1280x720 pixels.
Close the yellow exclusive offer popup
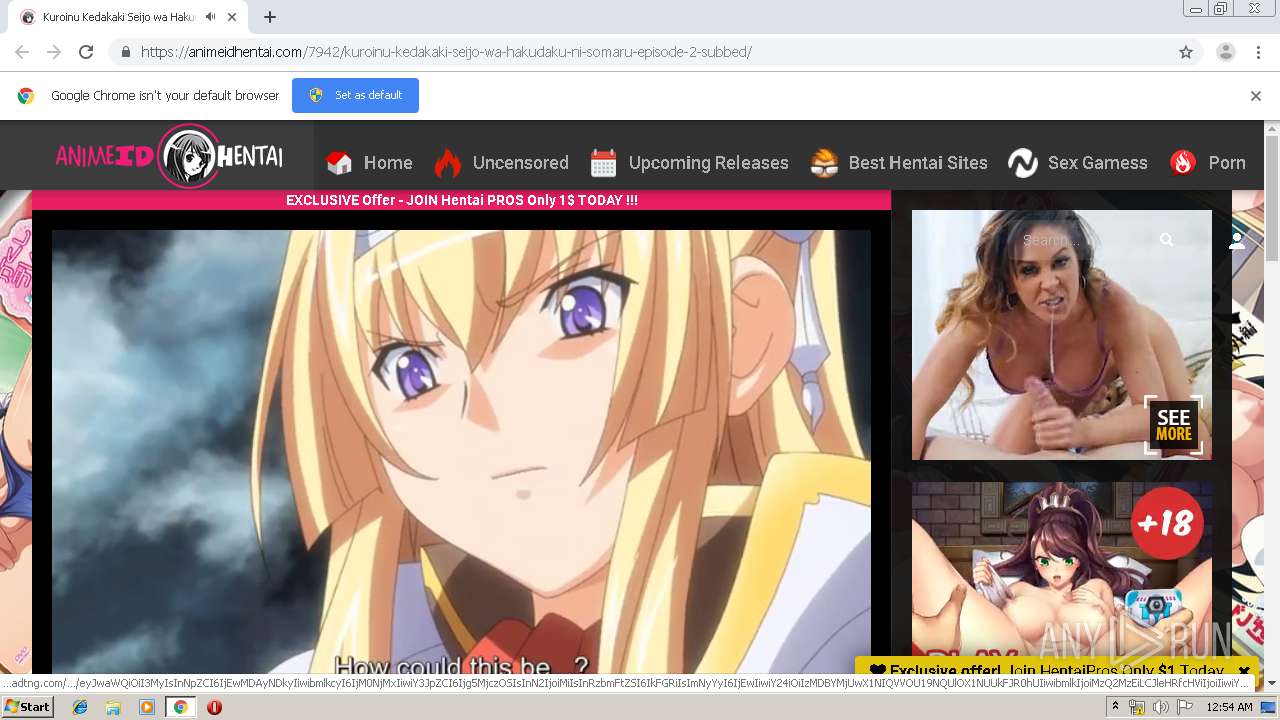pyautogui.click(x=1244, y=671)
